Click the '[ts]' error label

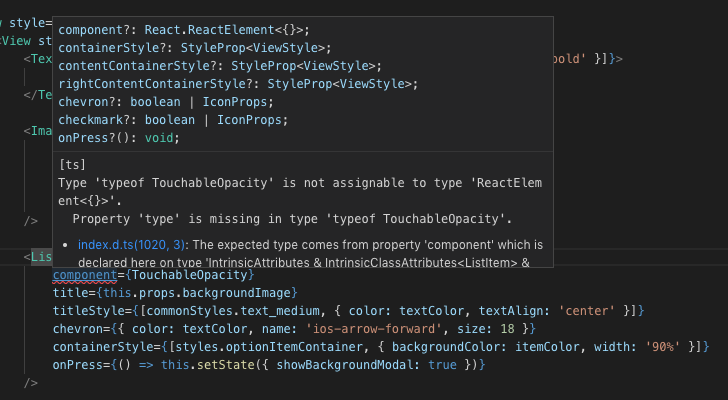click(72, 165)
